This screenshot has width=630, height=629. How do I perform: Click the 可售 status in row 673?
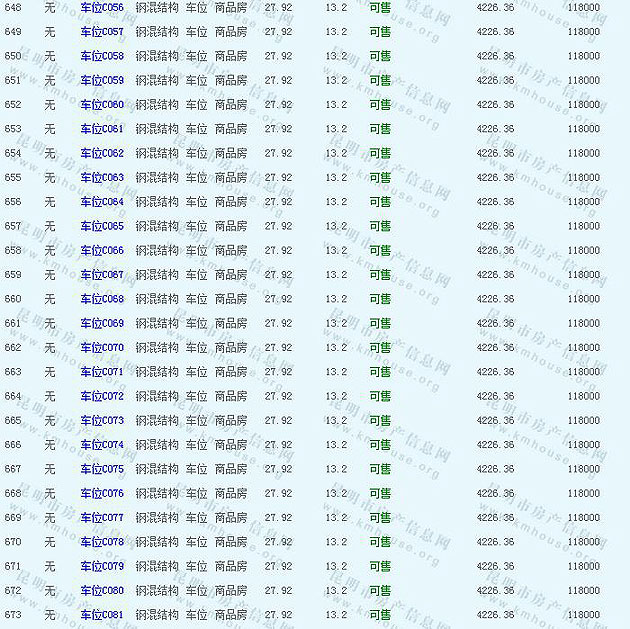[380, 615]
